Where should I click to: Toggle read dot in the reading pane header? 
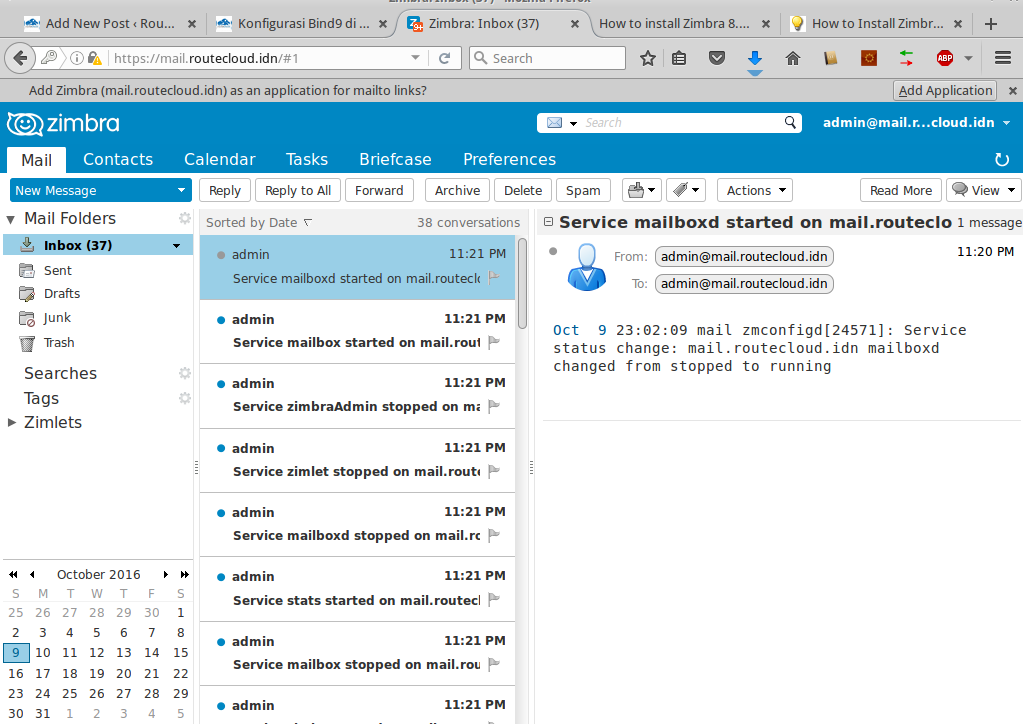(x=553, y=251)
